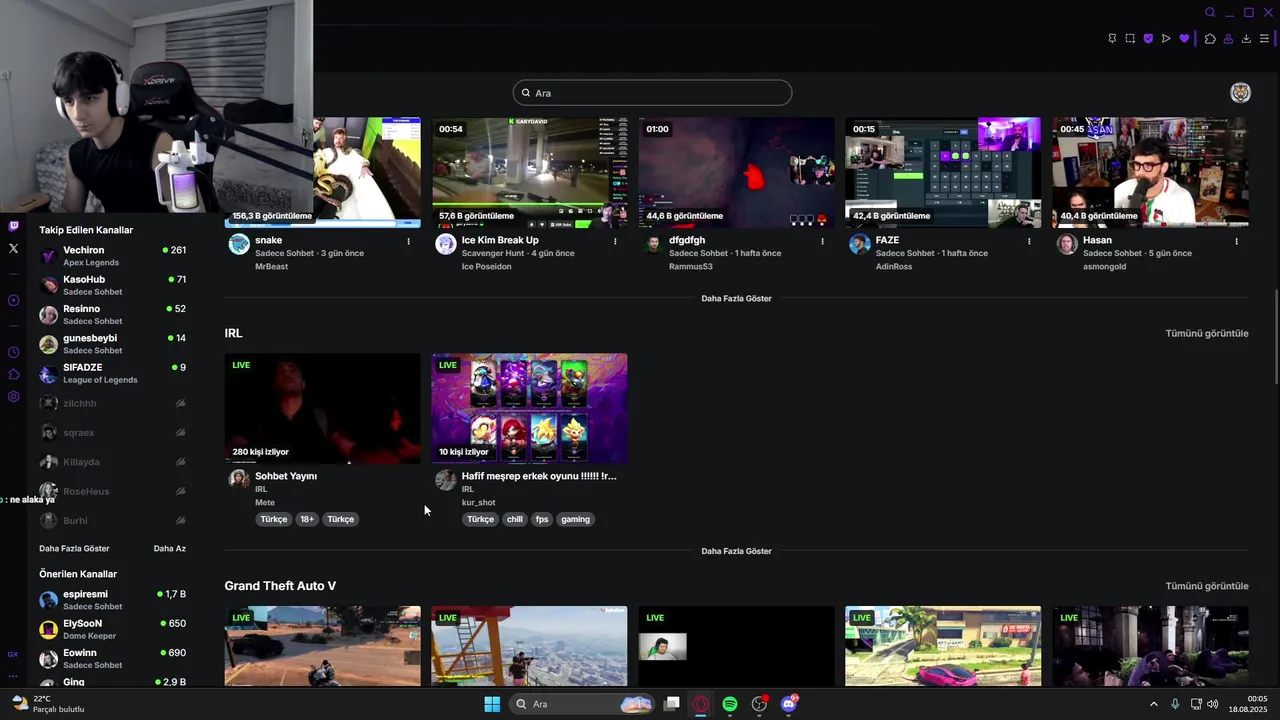Open espiresmi in recommended channels

point(112,600)
